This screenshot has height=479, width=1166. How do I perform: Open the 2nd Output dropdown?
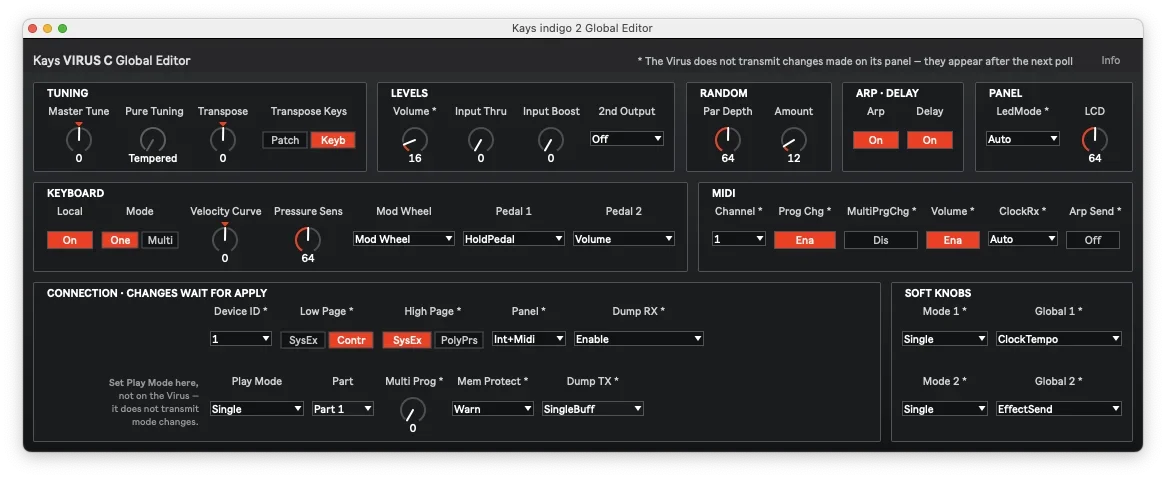(x=626, y=138)
